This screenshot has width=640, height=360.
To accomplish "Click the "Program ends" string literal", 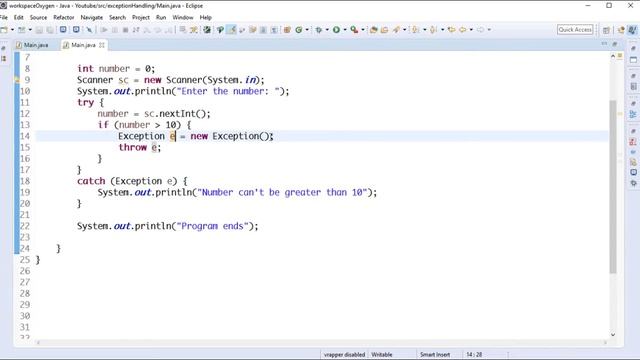I will 212,226.
